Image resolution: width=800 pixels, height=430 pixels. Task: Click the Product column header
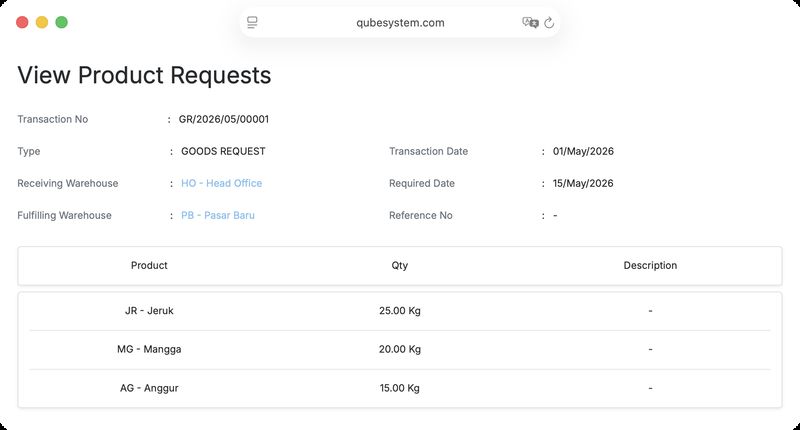(149, 265)
